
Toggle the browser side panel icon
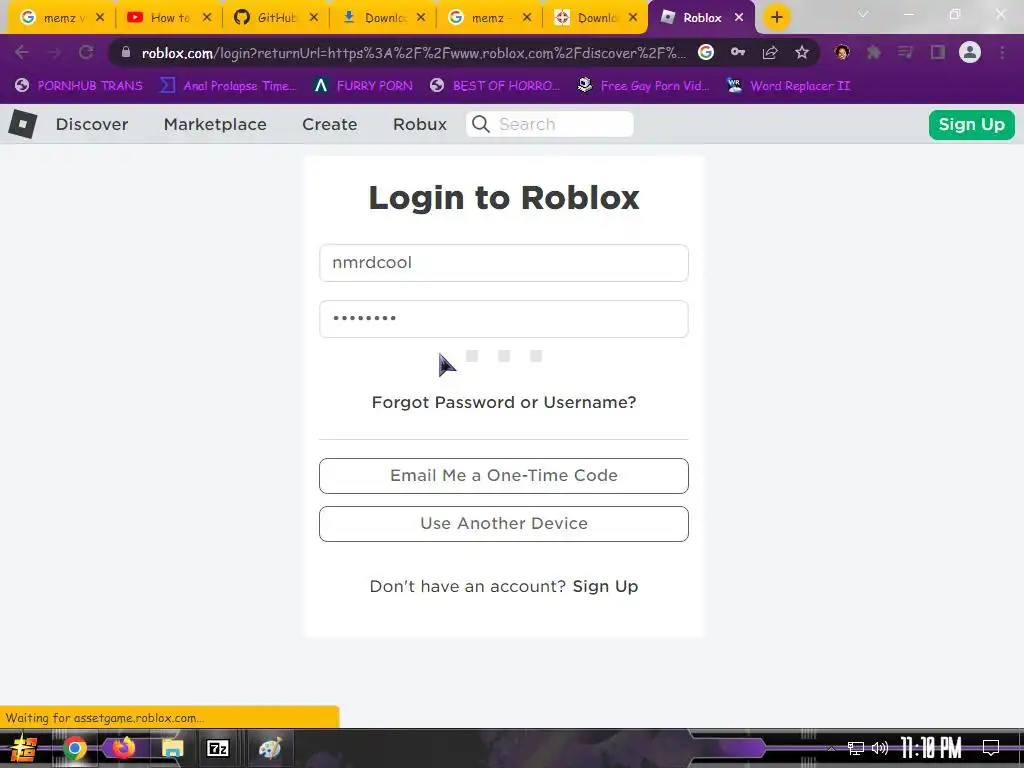click(x=938, y=52)
